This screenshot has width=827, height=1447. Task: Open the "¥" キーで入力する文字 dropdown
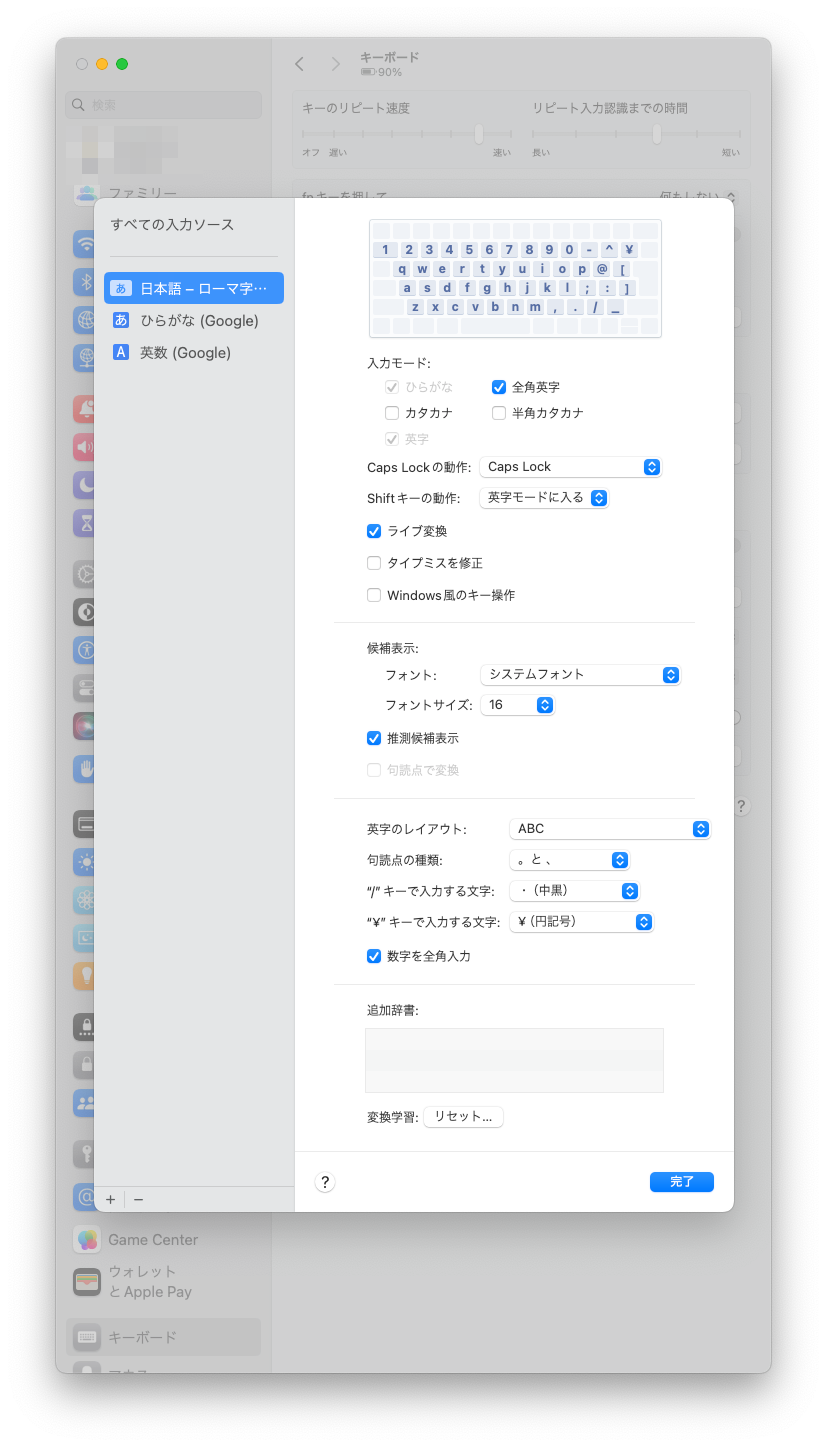click(x=581, y=922)
